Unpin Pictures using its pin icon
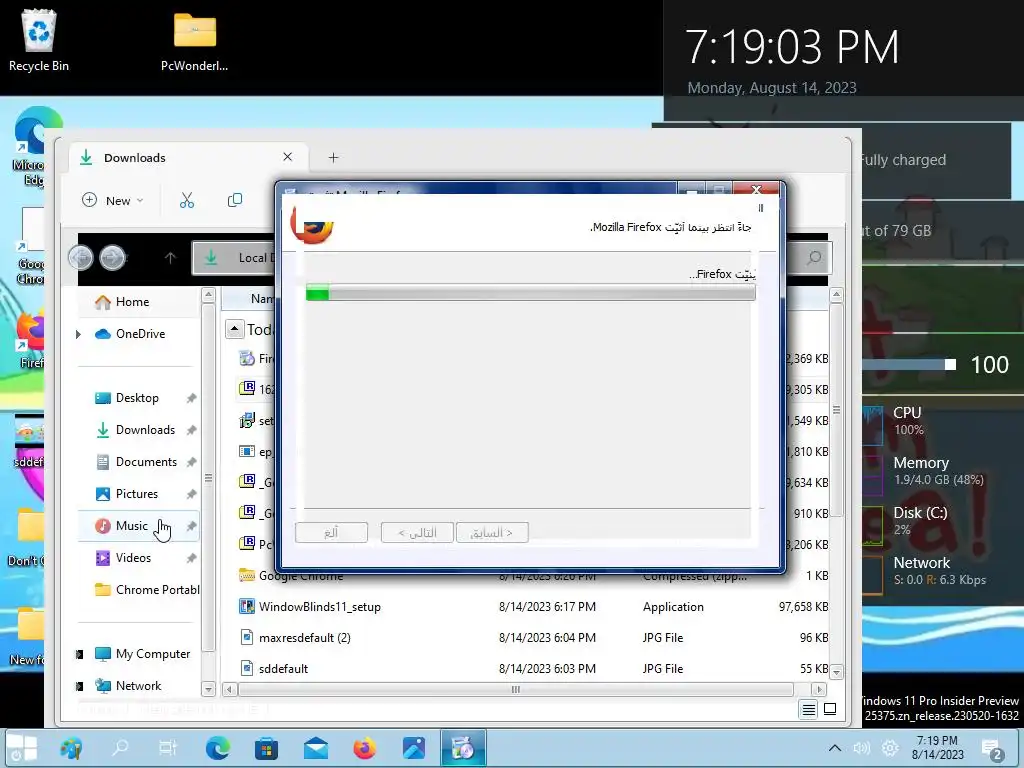Screen dimensions: 1024x768 click(191, 494)
